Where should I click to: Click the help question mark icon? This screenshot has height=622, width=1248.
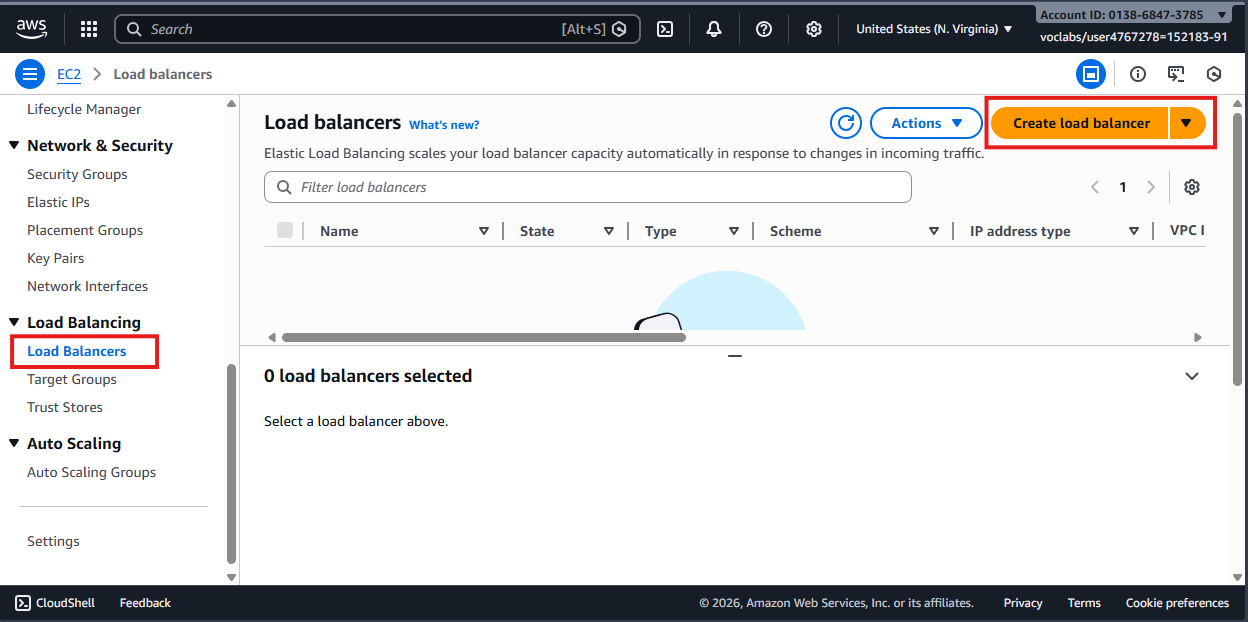pyautogui.click(x=764, y=29)
